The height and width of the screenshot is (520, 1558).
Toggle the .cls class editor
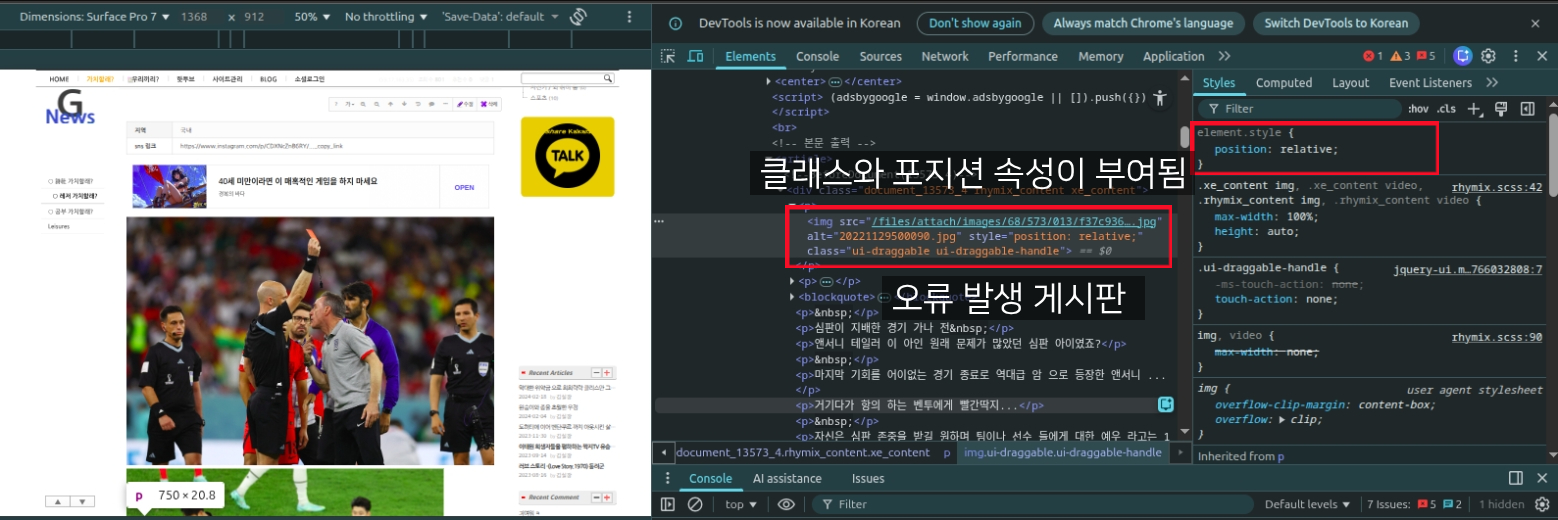tap(1446, 108)
